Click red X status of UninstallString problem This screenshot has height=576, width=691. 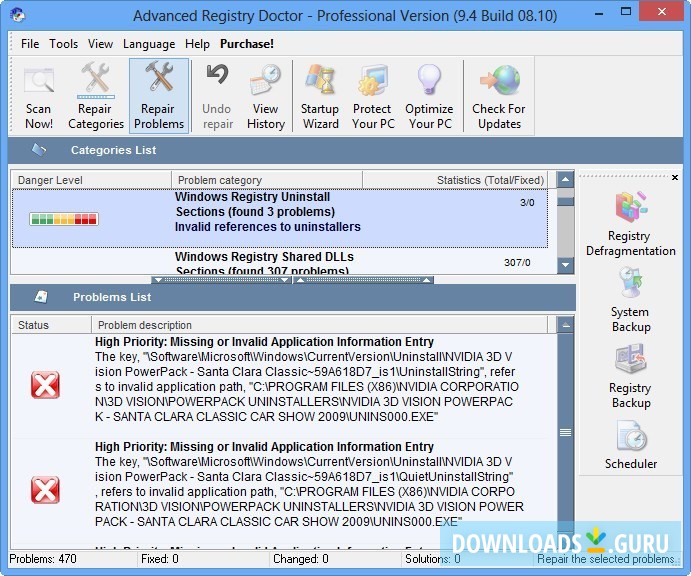(x=45, y=385)
